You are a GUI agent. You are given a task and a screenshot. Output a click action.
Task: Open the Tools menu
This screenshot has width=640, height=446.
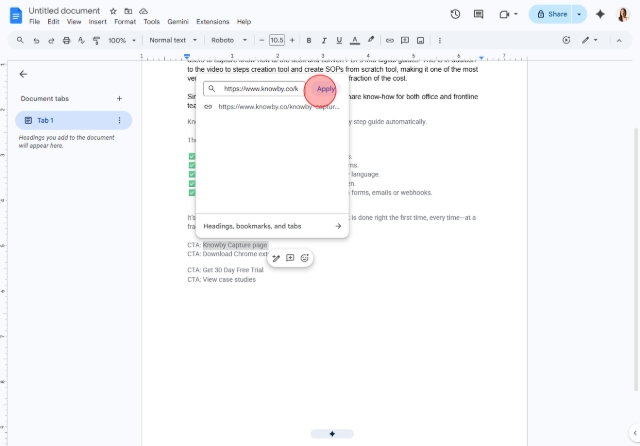click(151, 22)
